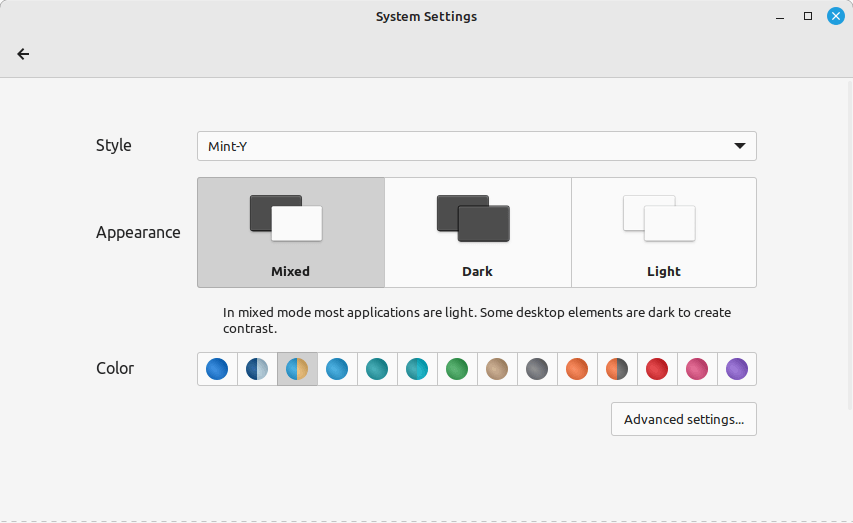This screenshot has width=853, height=523.
Task: Select the blue and sand split color swatch
Action: [x=297, y=369]
